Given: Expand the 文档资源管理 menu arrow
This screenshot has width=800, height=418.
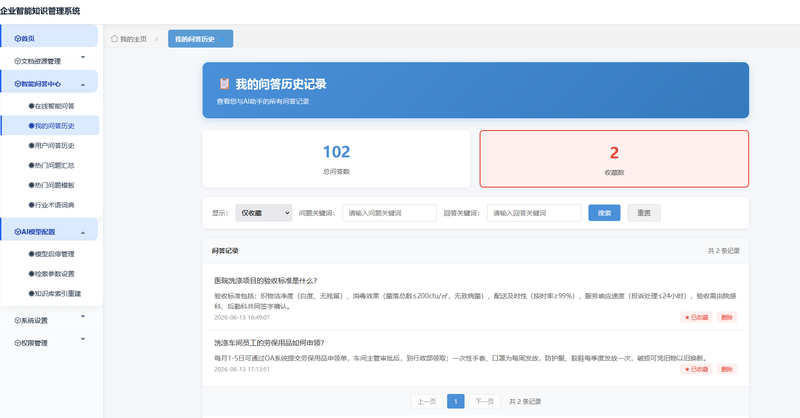Looking at the screenshot, I should [x=83, y=57].
